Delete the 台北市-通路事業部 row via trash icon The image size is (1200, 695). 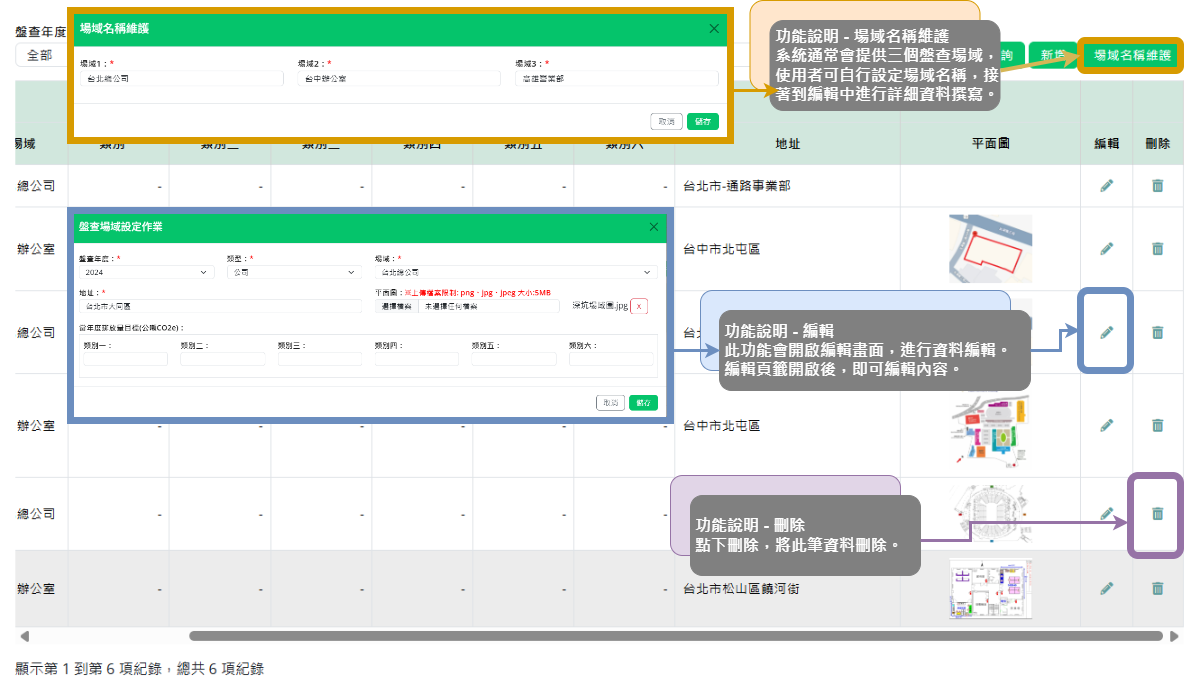coord(1157,186)
